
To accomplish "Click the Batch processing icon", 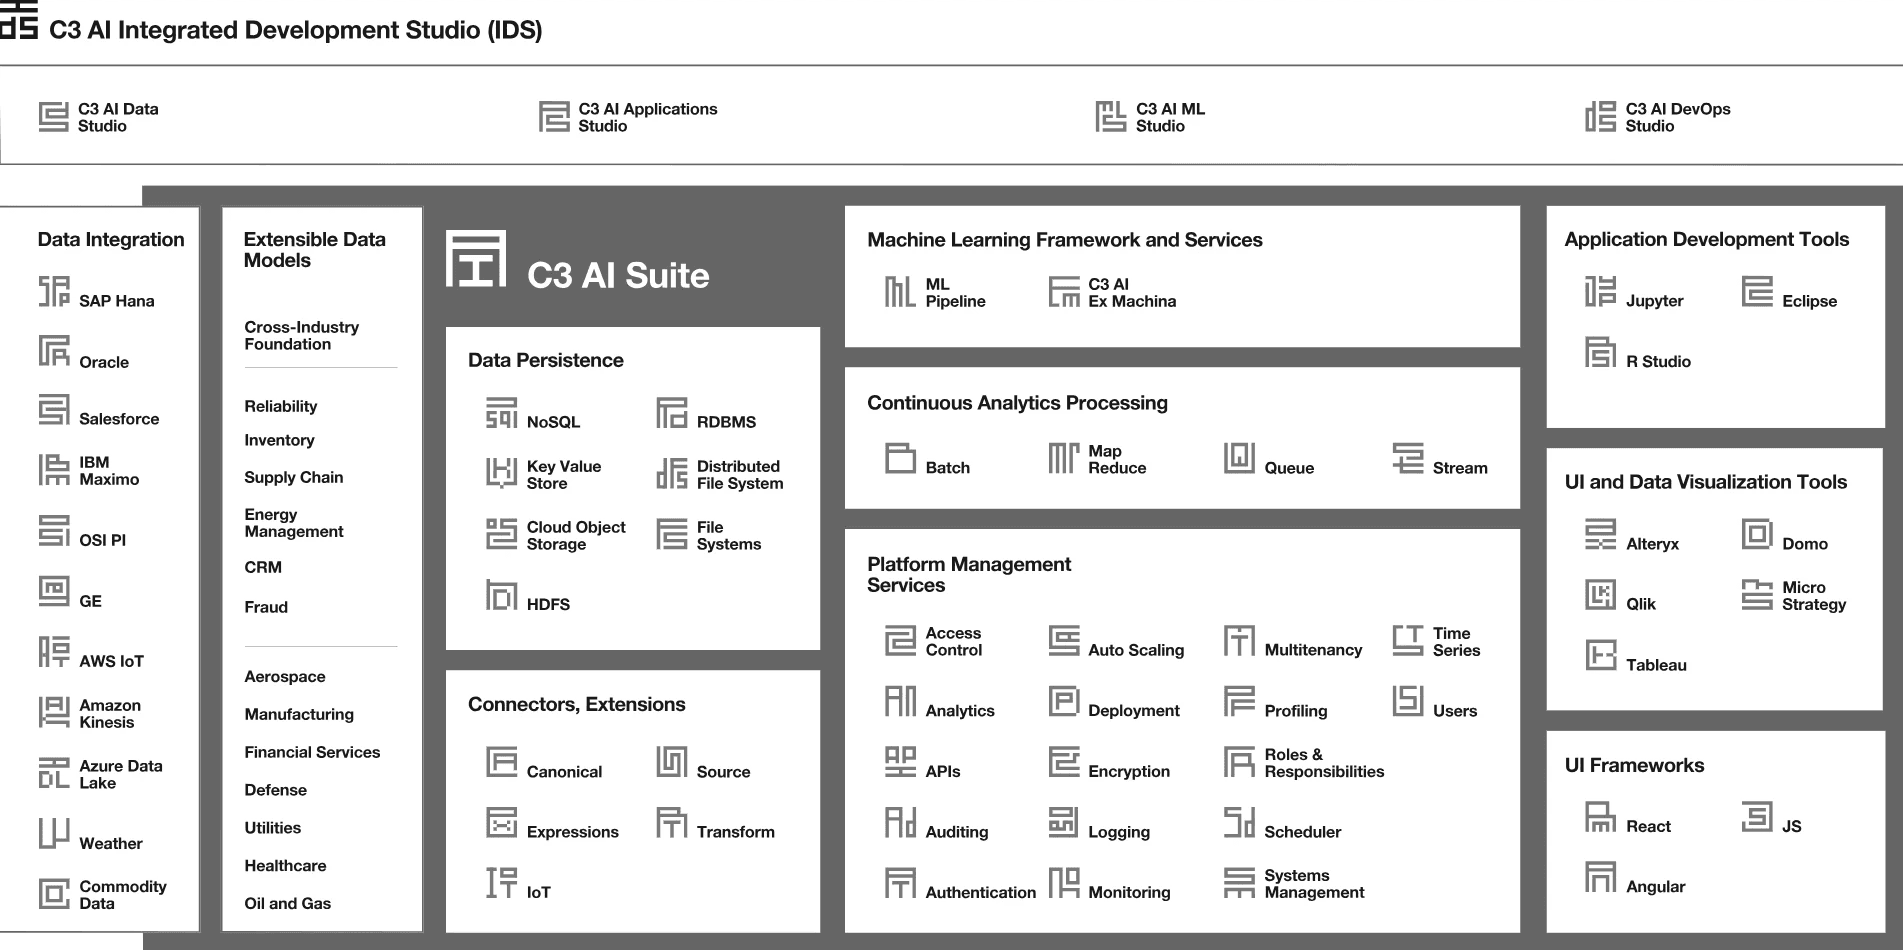I will click(900, 458).
